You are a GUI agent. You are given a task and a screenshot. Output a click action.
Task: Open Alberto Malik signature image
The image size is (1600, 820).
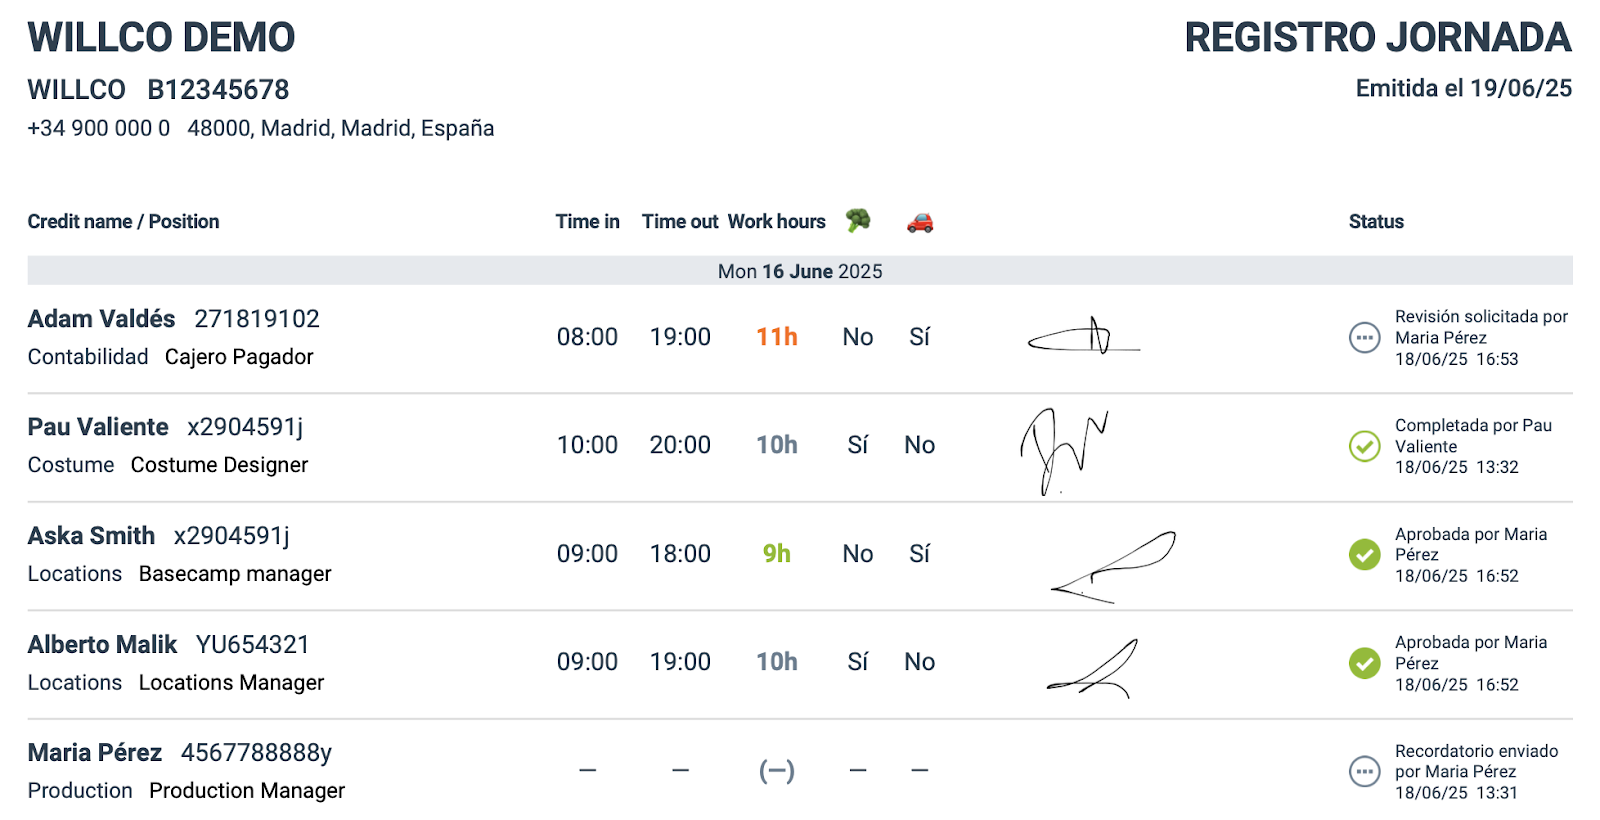(1092, 668)
